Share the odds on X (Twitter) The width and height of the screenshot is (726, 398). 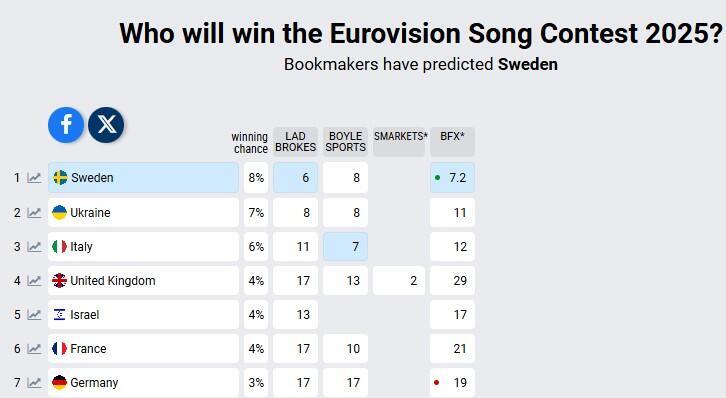[x=106, y=125]
